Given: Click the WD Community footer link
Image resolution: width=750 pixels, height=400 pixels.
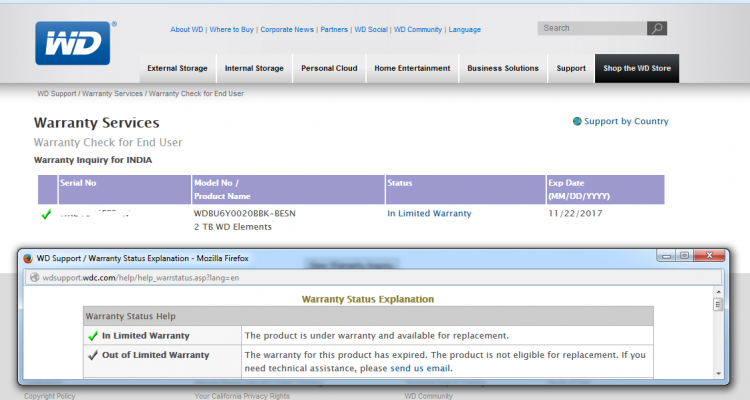Looking at the screenshot, I should coord(429,396).
